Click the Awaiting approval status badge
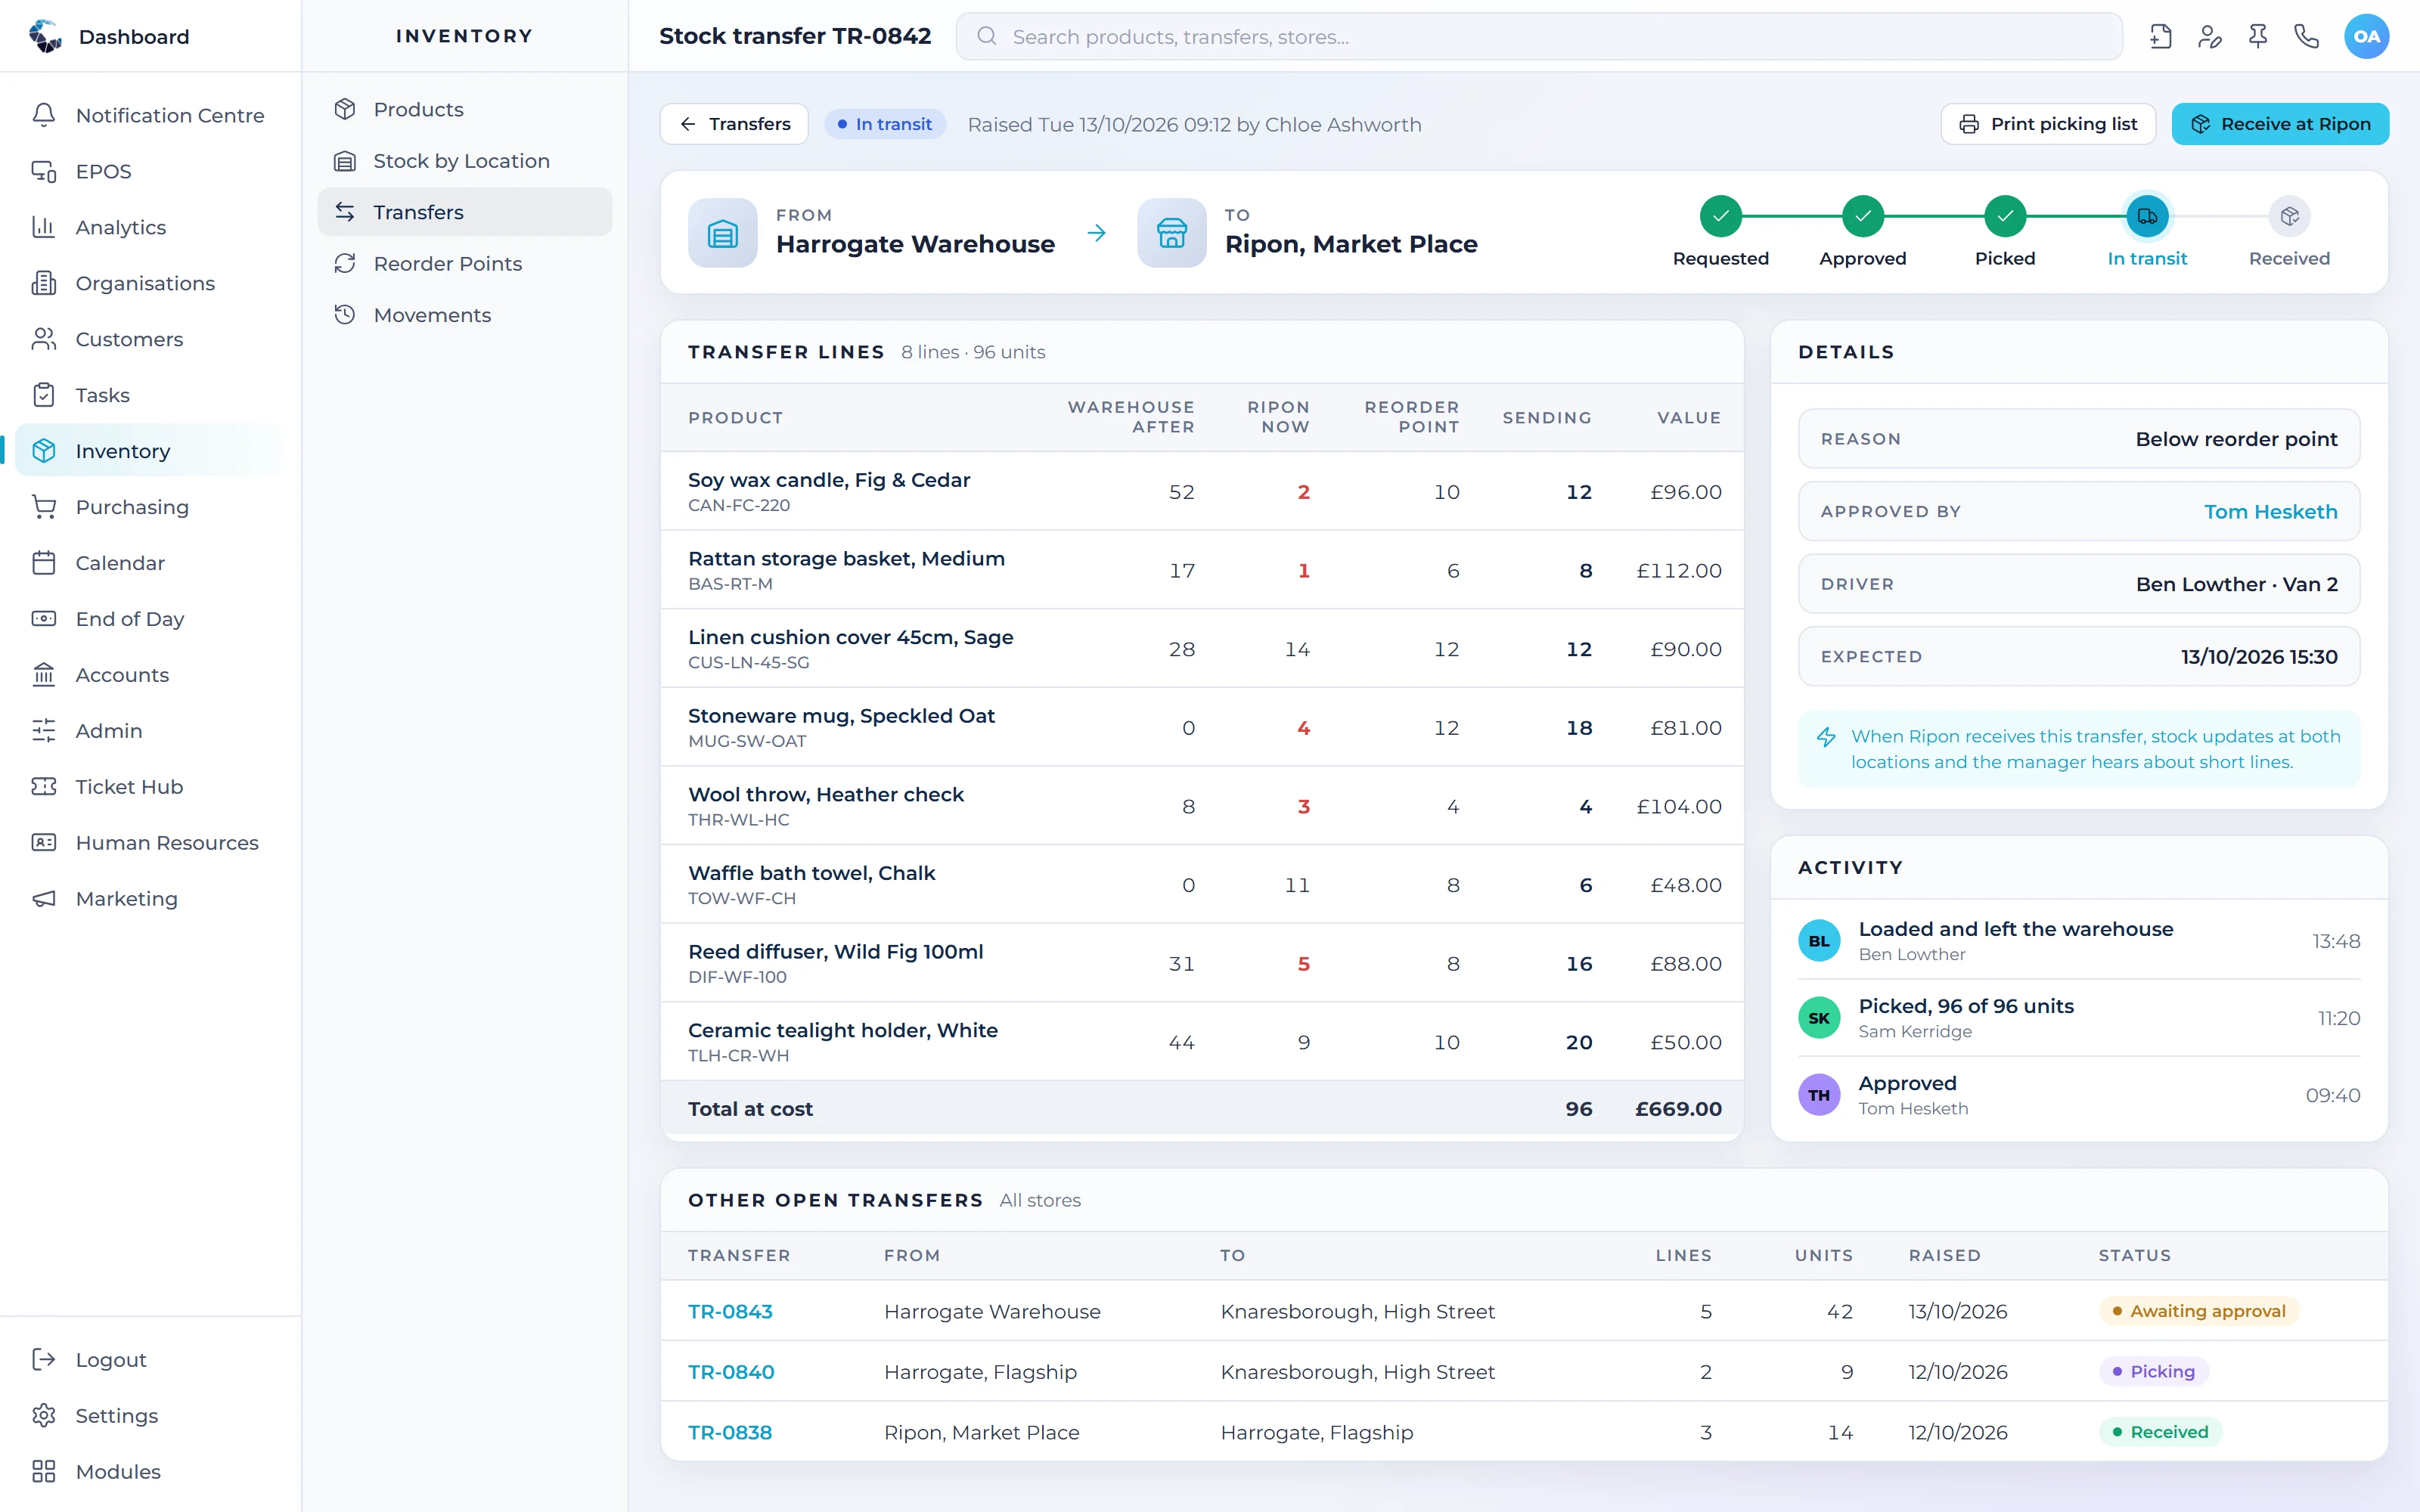 (2198, 1311)
